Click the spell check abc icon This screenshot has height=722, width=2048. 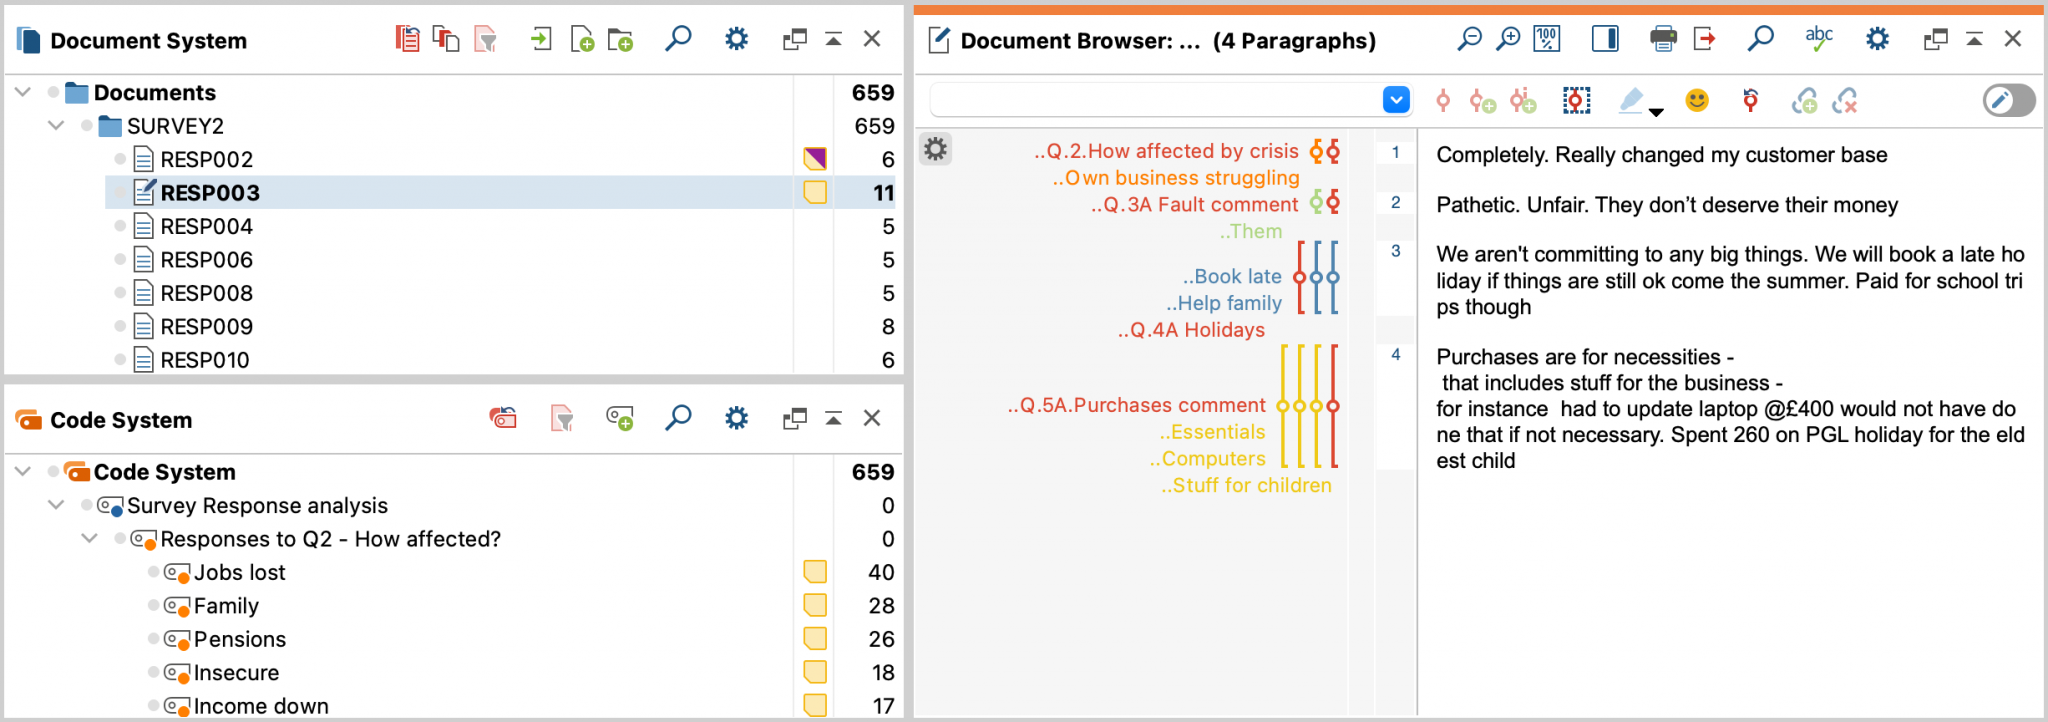pos(1818,39)
